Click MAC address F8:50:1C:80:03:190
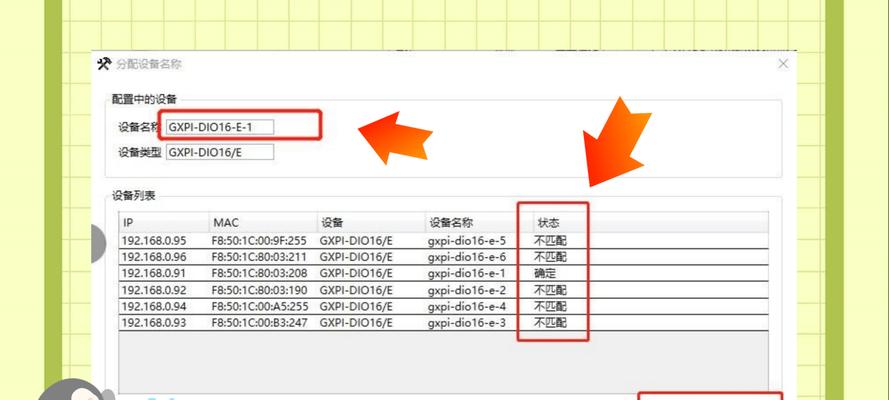 pos(259,290)
